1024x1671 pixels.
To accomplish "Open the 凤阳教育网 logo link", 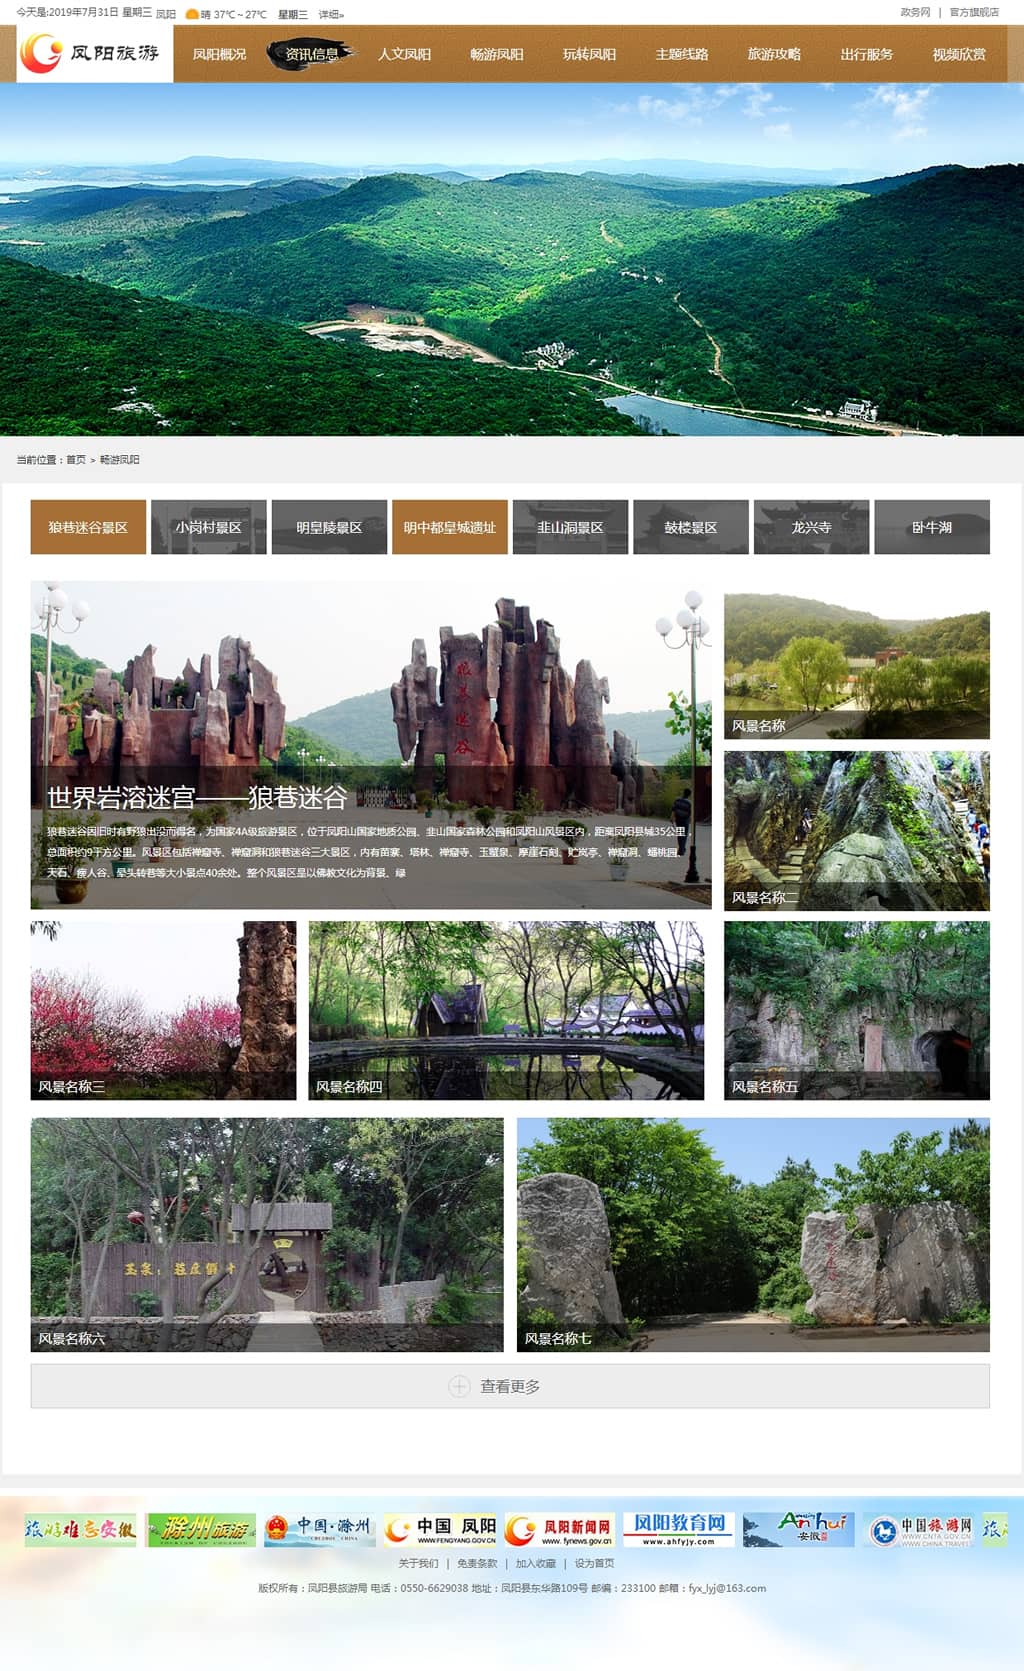I will (x=679, y=1529).
